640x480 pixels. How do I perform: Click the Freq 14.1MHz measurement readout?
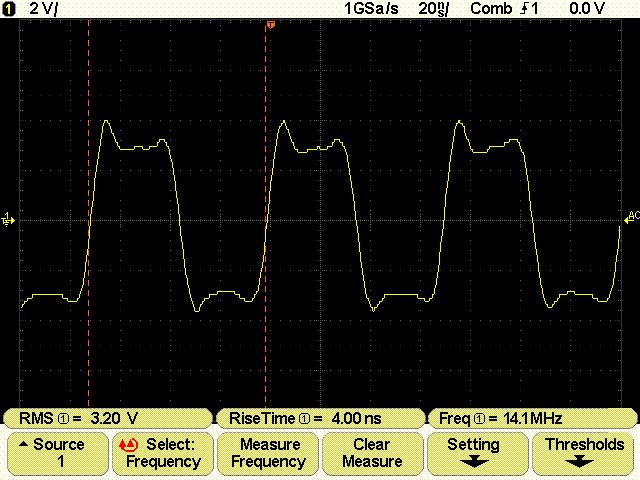pos(532,418)
